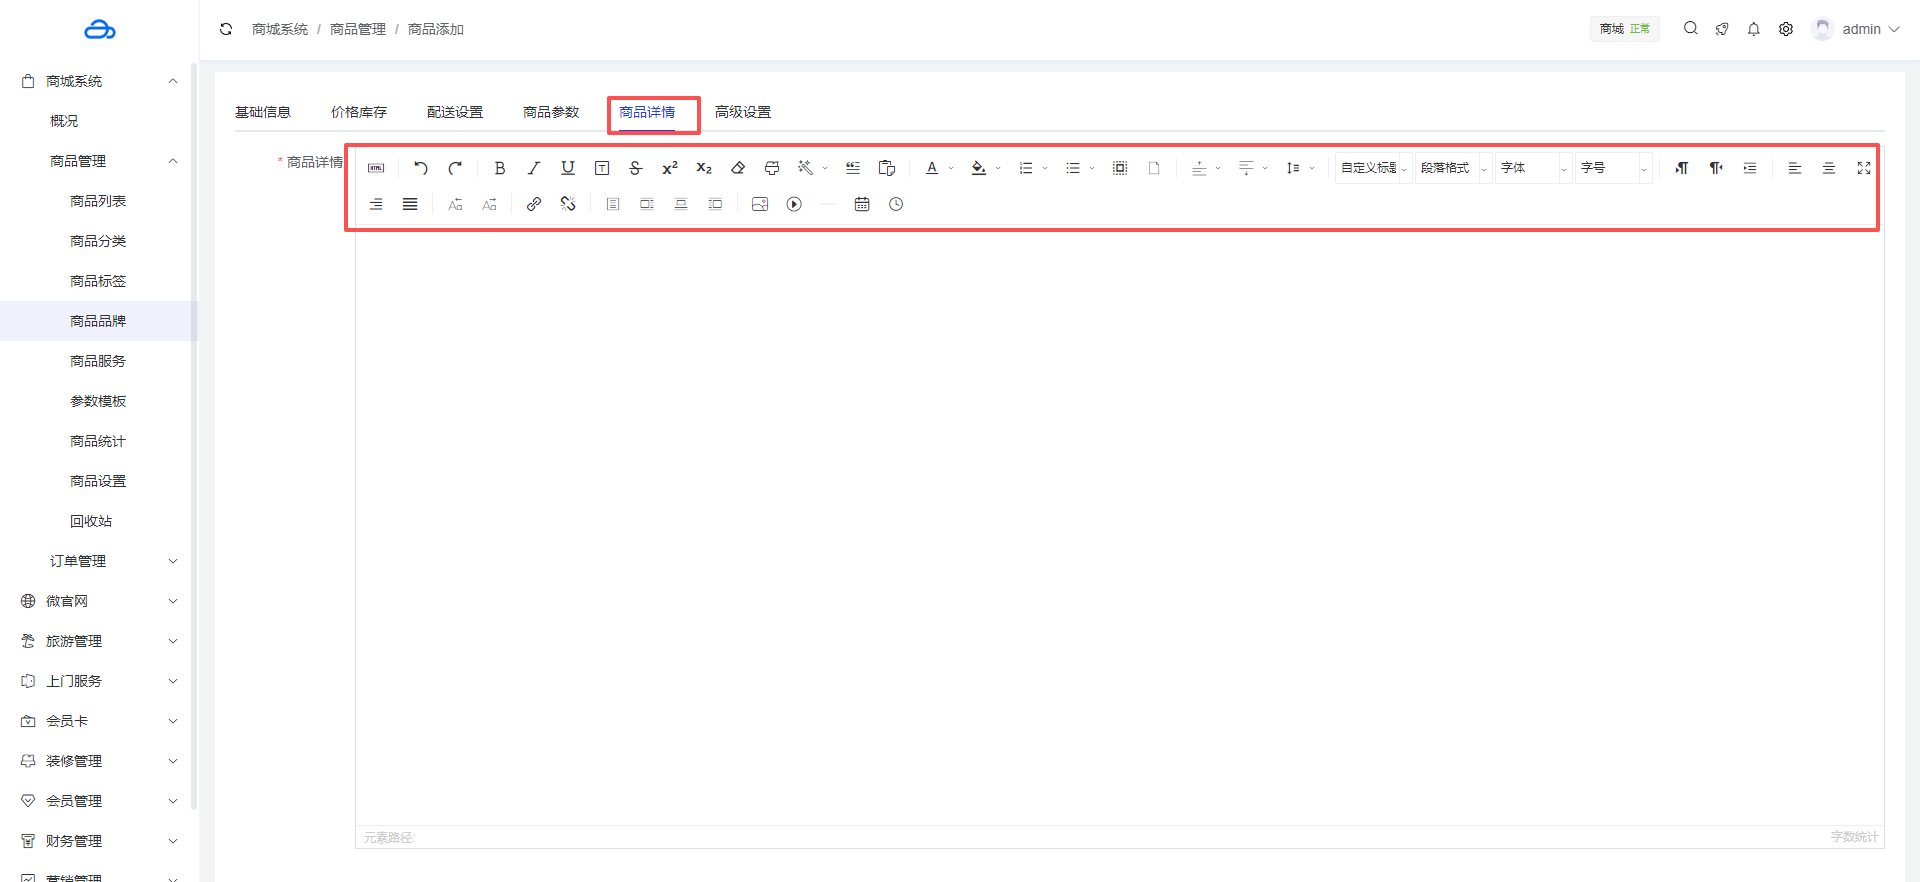Insert date using calendar icon

(x=862, y=204)
